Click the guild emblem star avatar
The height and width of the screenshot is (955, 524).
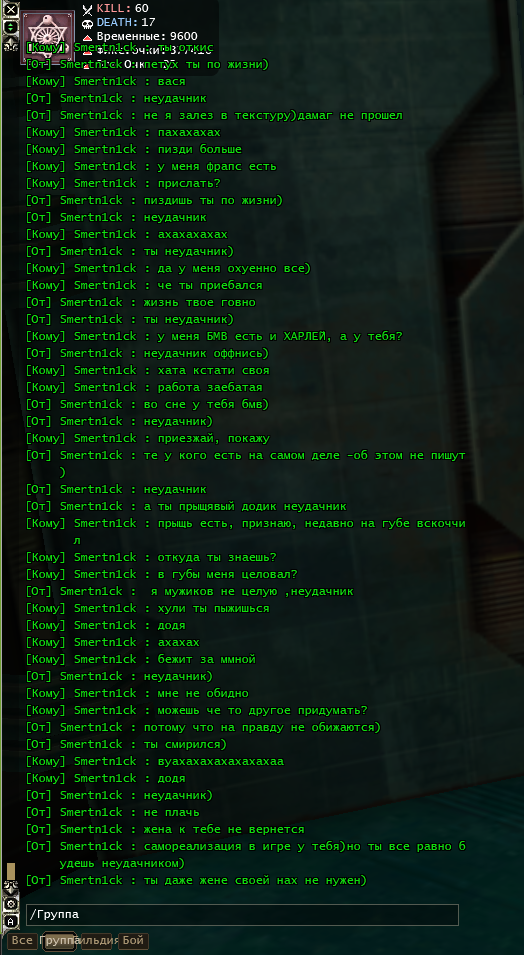coord(48,37)
